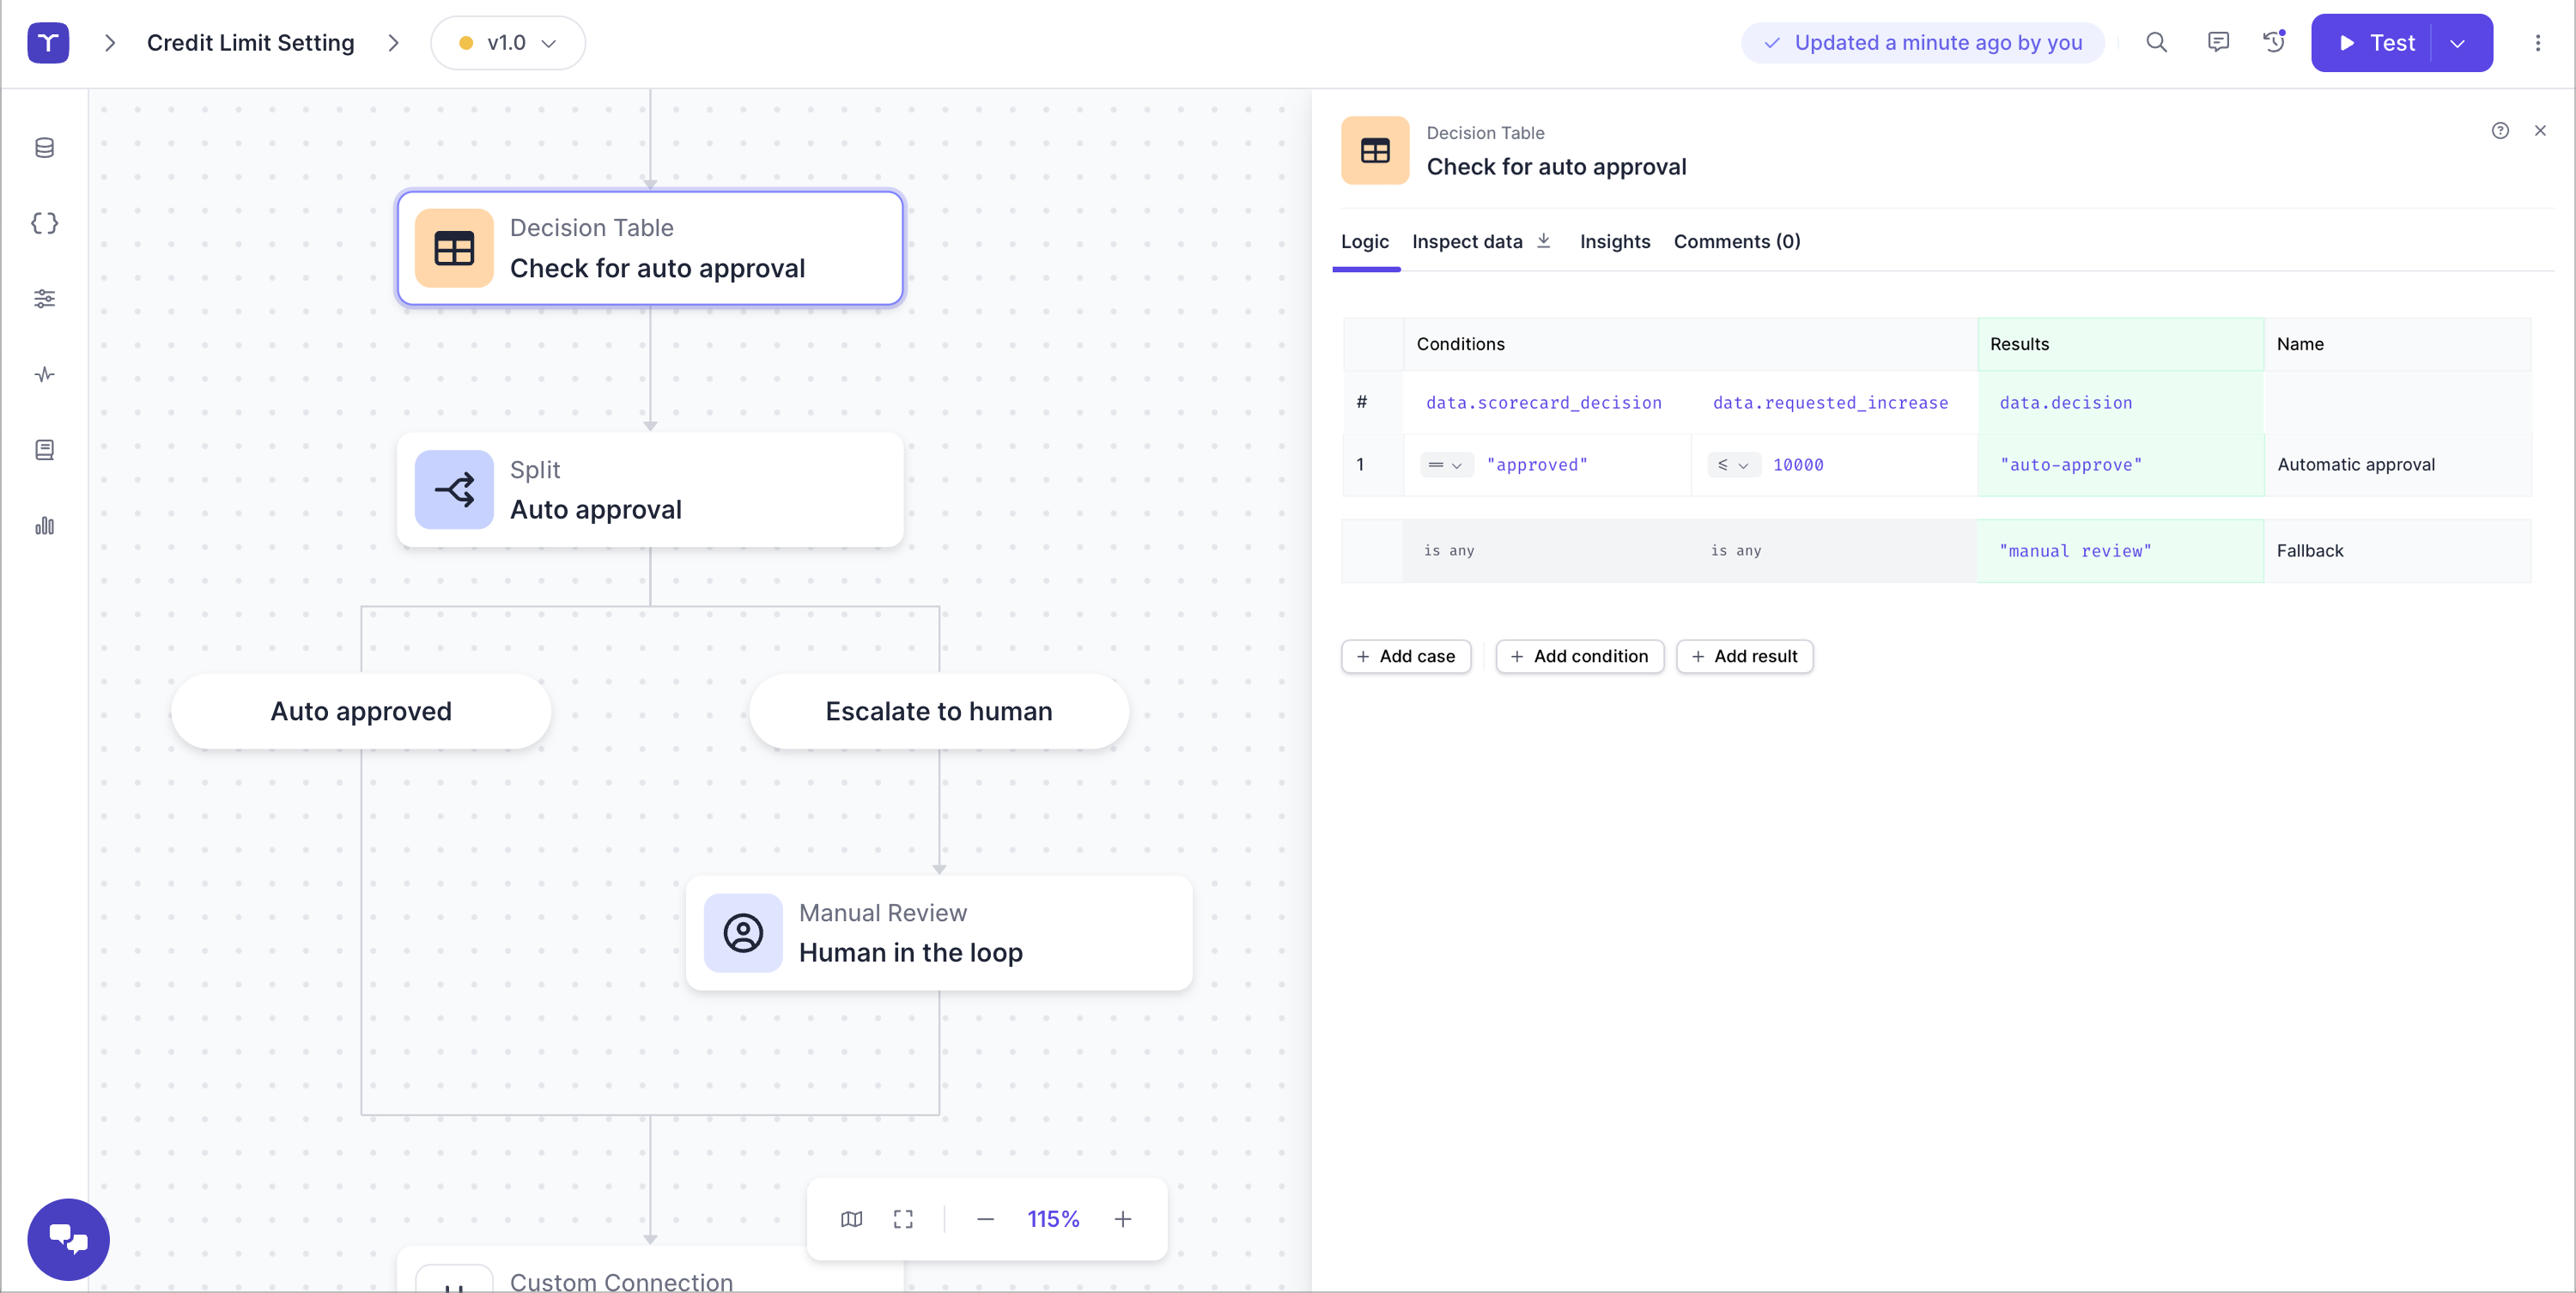Open the Test button dropdown arrow

(x=2457, y=43)
